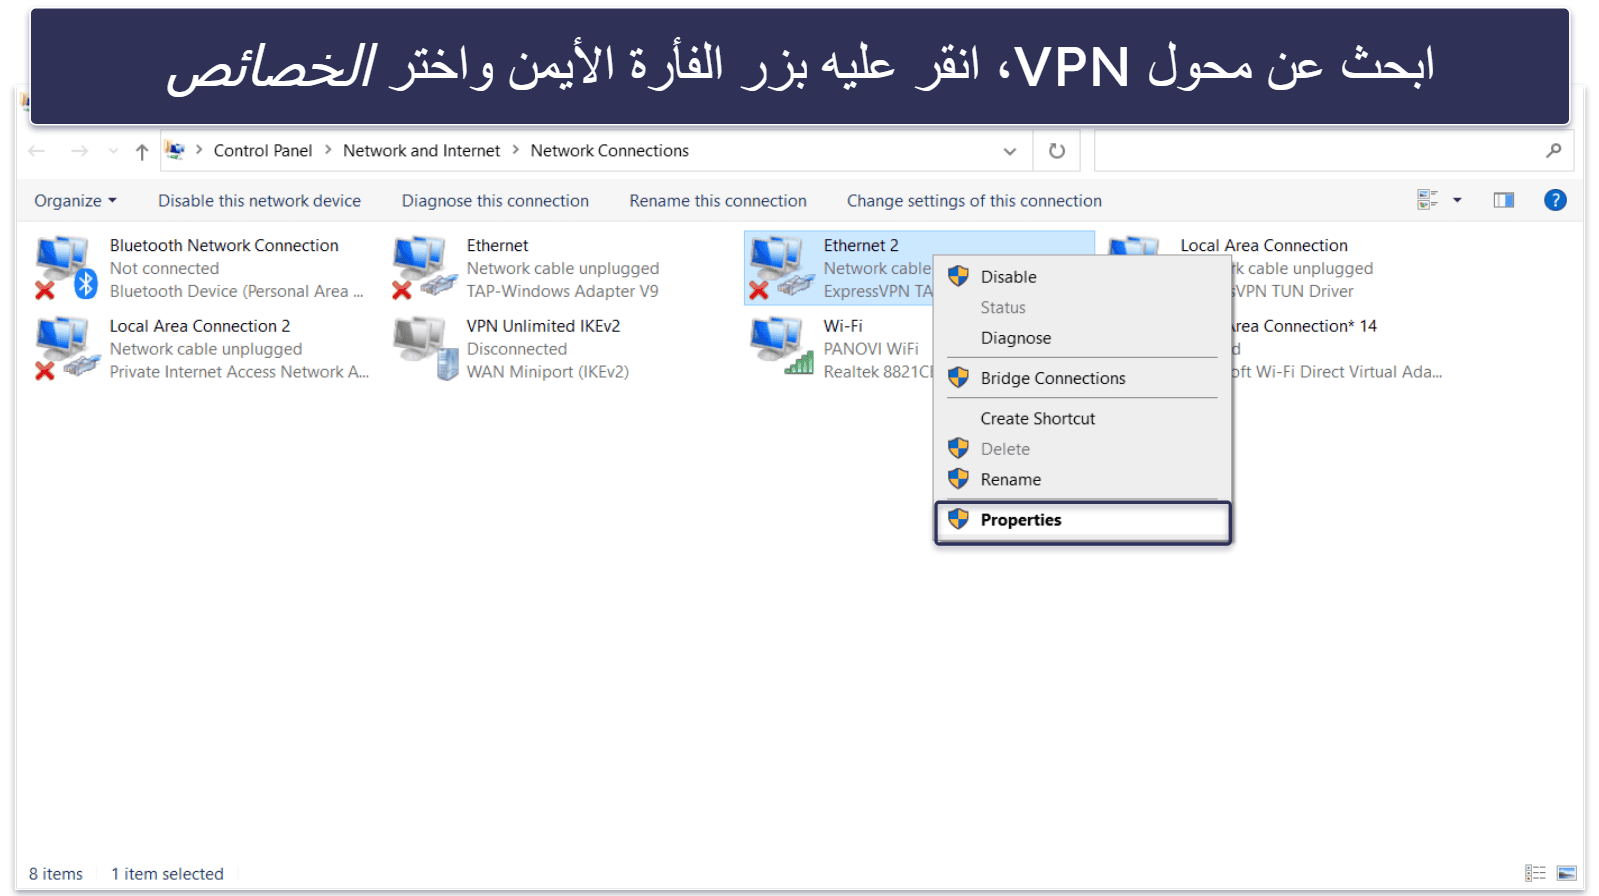
Task: Click the 8 items status text
Action: [x=56, y=874]
